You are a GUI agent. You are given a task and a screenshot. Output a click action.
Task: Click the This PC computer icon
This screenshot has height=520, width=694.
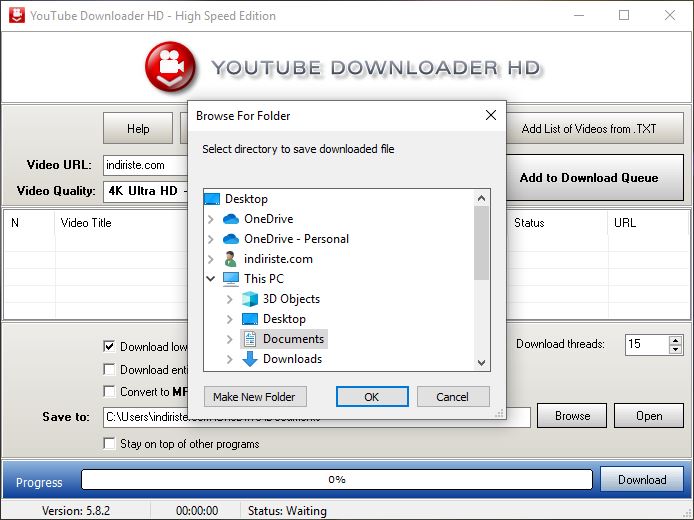point(231,279)
